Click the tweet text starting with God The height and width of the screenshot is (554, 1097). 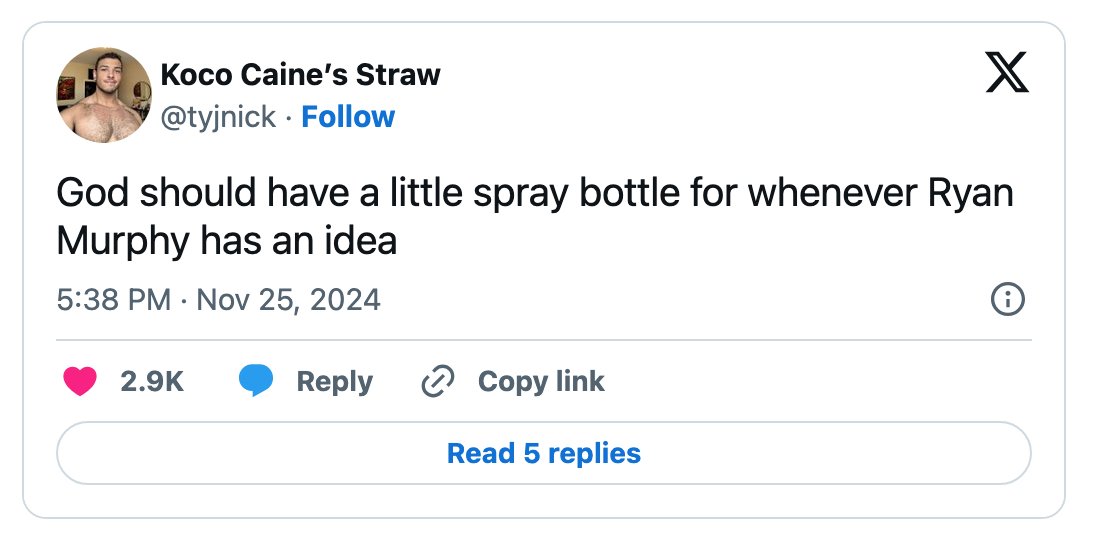point(535,217)
